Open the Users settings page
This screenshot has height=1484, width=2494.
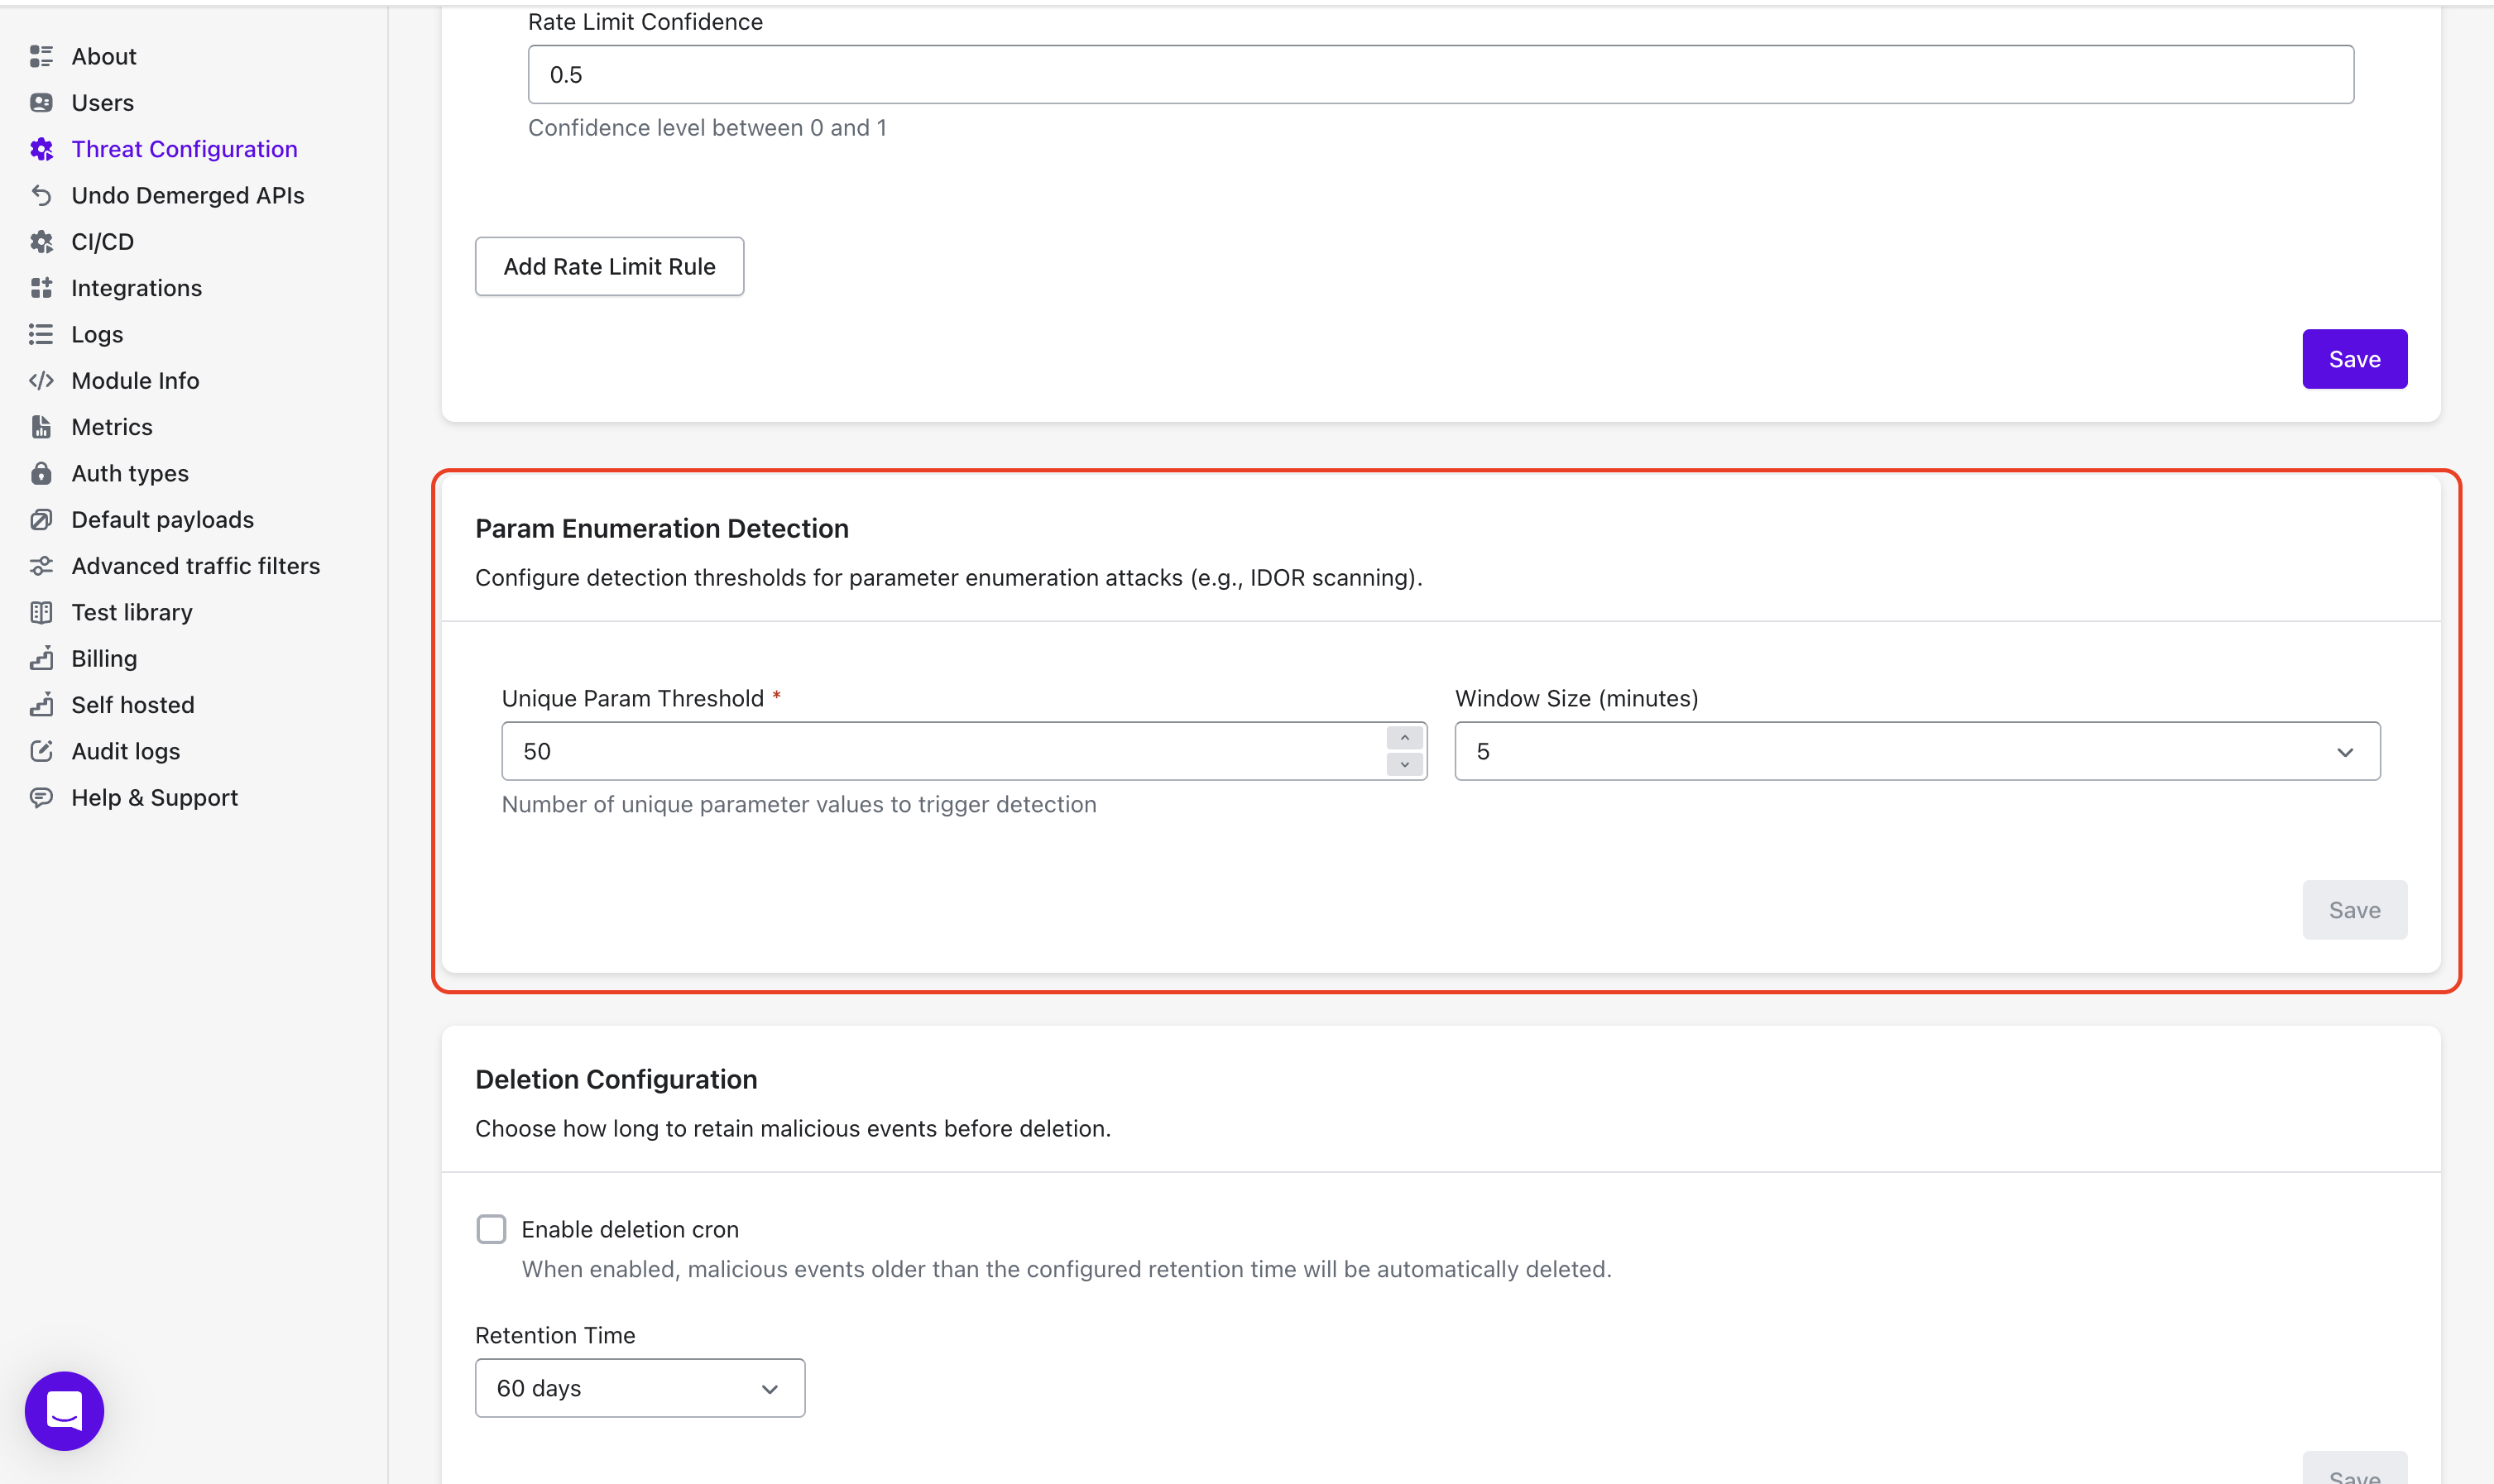(x=102, y=103)
